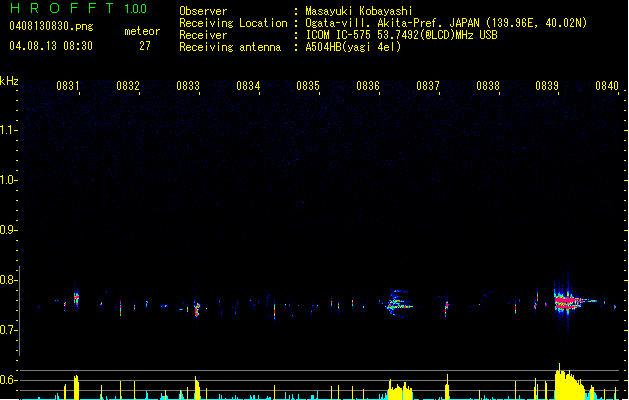This screenshot has width=629, height=400.
Task: Click the kHz axis unit label
Action: [9, 81]
